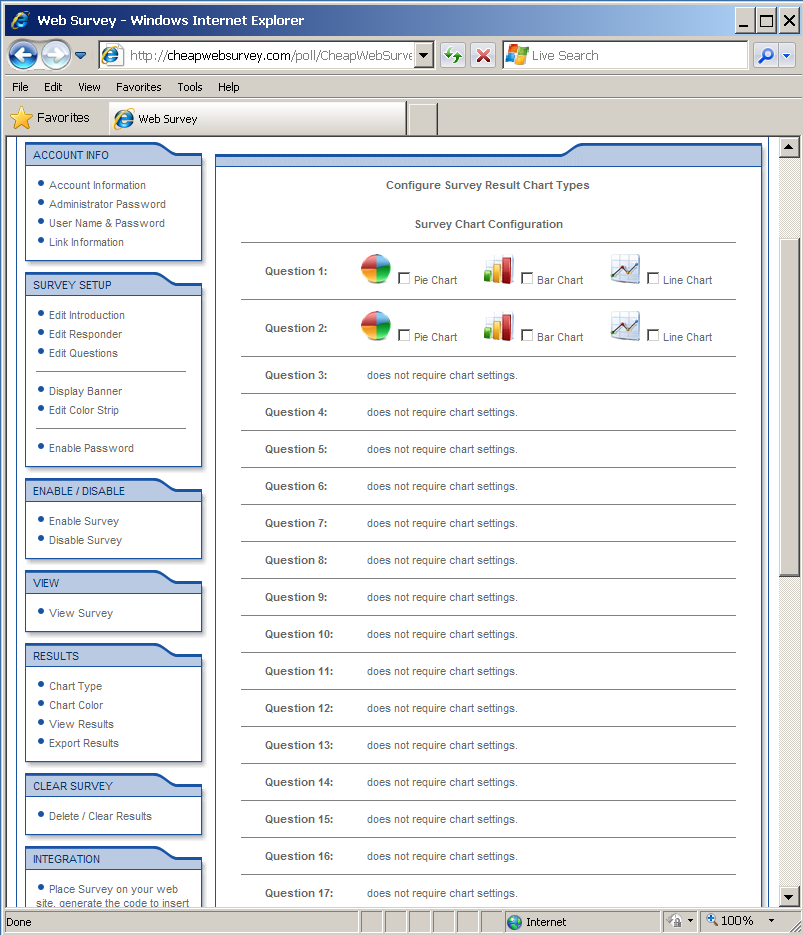The height and width of the screenshot is (935, 803).
Task: Click the Question 2 line chart icon
Action: tap(625, 326)
